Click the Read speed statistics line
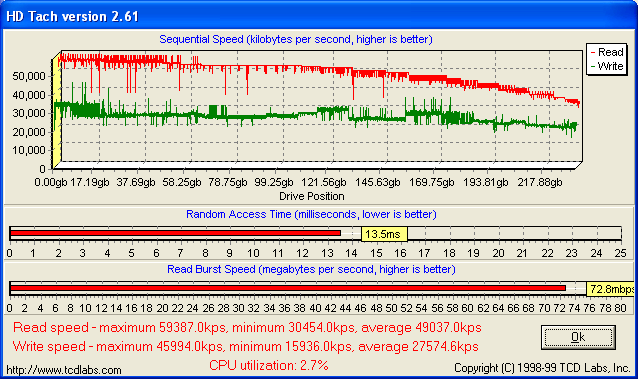638x384 pixels. click(247, 327)
